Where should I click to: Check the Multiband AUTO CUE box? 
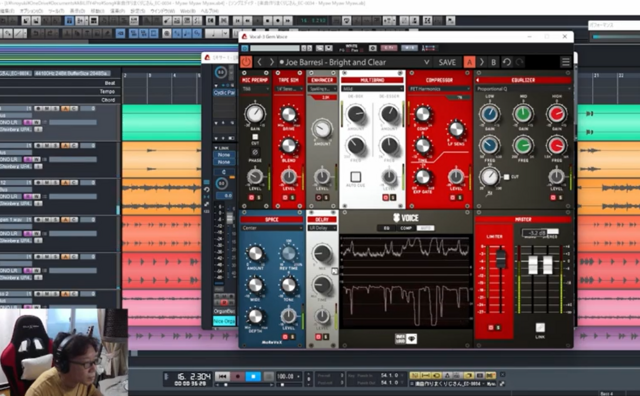(x=356, y=176)
